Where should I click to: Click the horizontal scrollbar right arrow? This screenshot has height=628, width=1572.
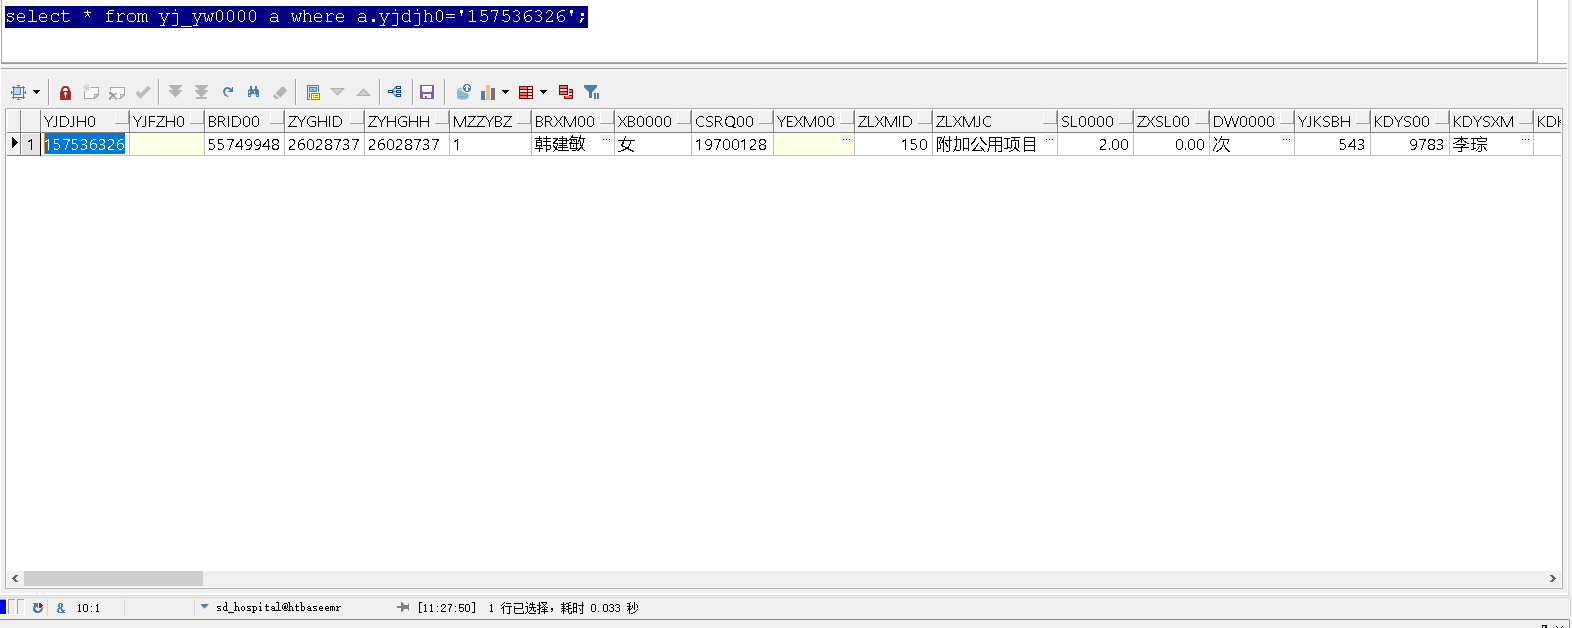(x=1553, y=578)
